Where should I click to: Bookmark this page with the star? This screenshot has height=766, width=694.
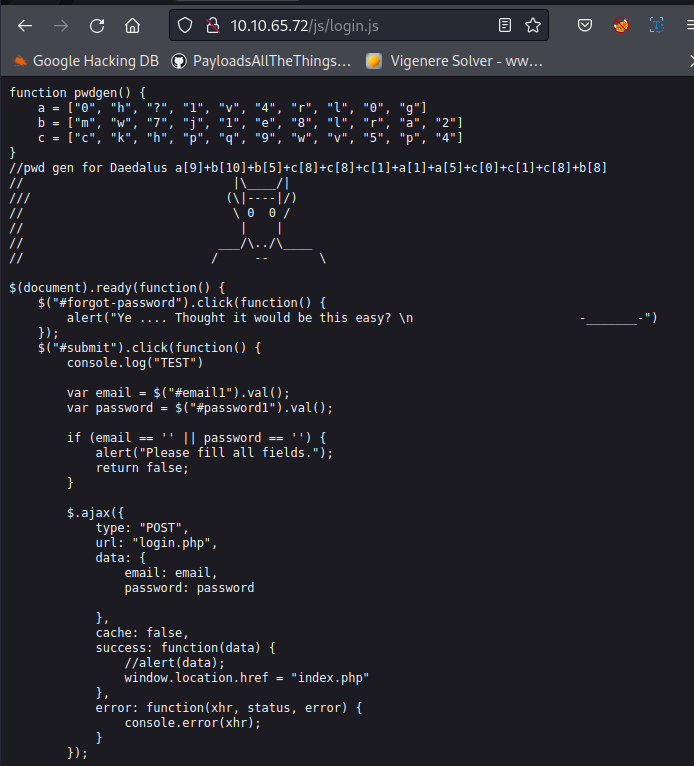pos(533,25)
